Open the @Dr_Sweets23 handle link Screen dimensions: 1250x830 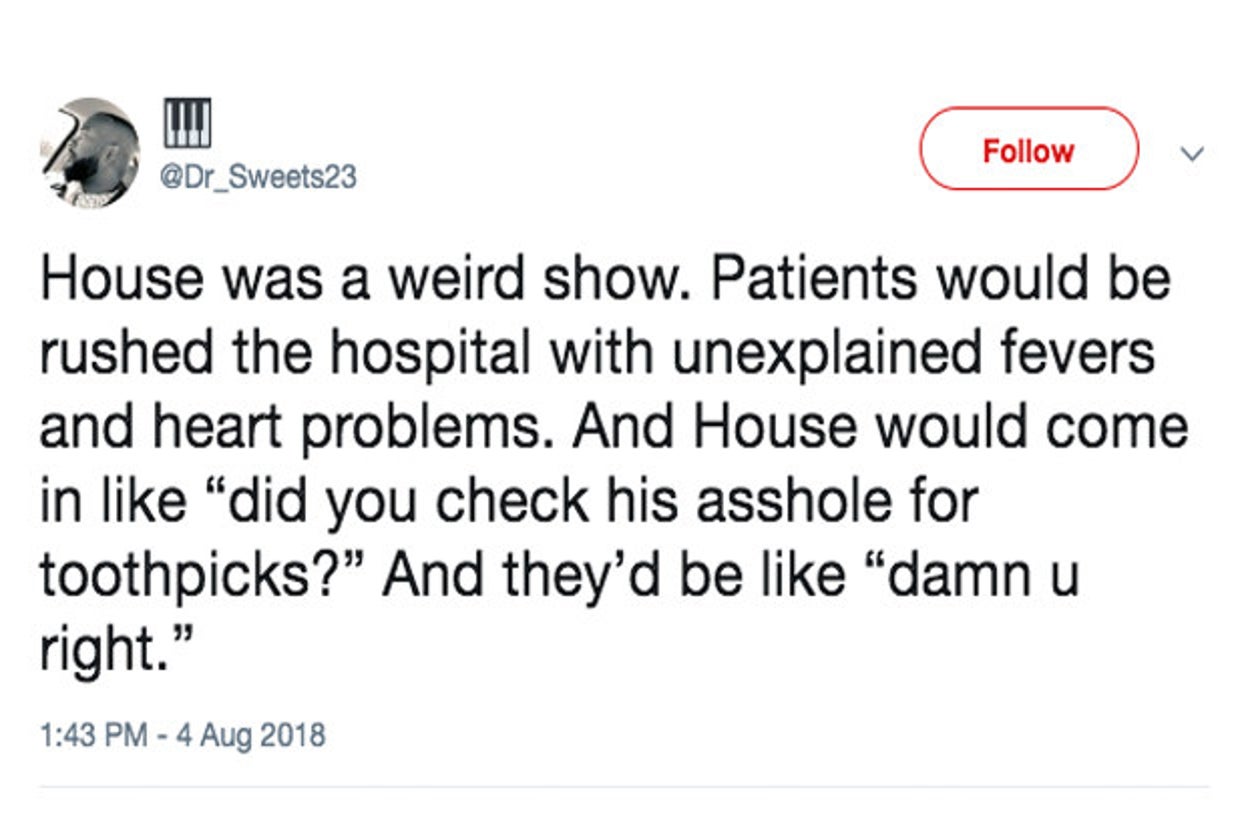tap(257, 177)
